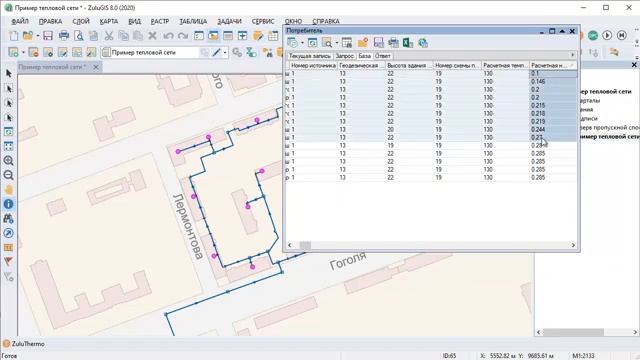Viewport: 640px width, 360px height.
Task: Click the play button in top-right toolbar
Action: pos(607,36)
